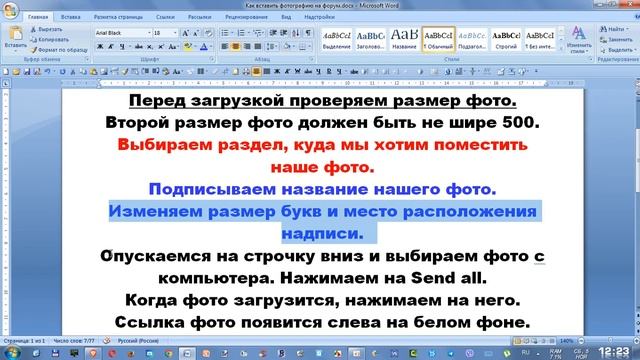Expand the styles gallery (more arrow)
The image size is (640, 360).
(561, 49)
